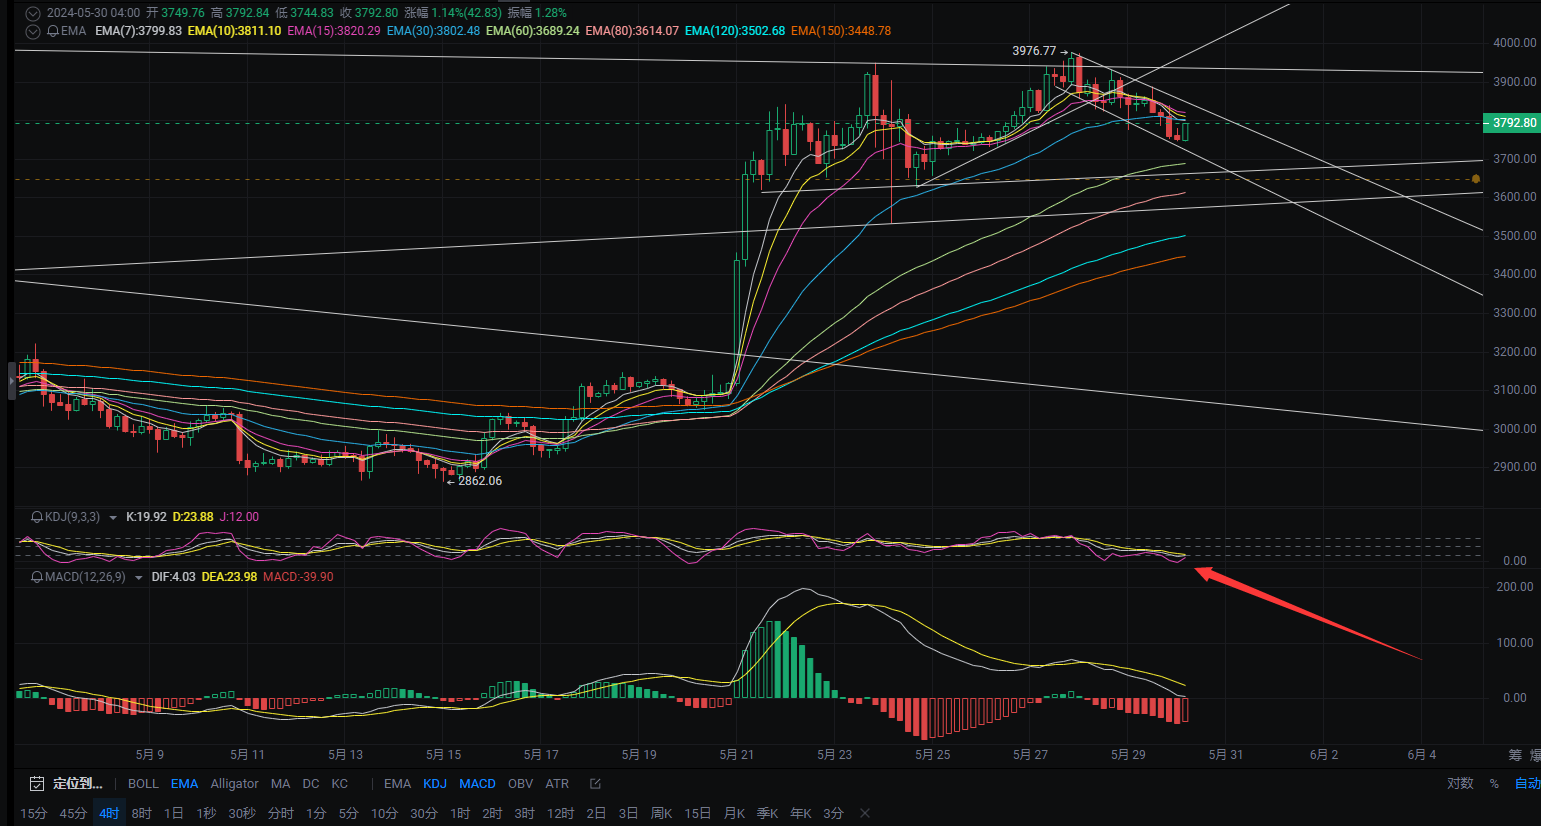Select the Alligator indicator option
Viewport: 1541px width, 826px height.
(234, 784)
